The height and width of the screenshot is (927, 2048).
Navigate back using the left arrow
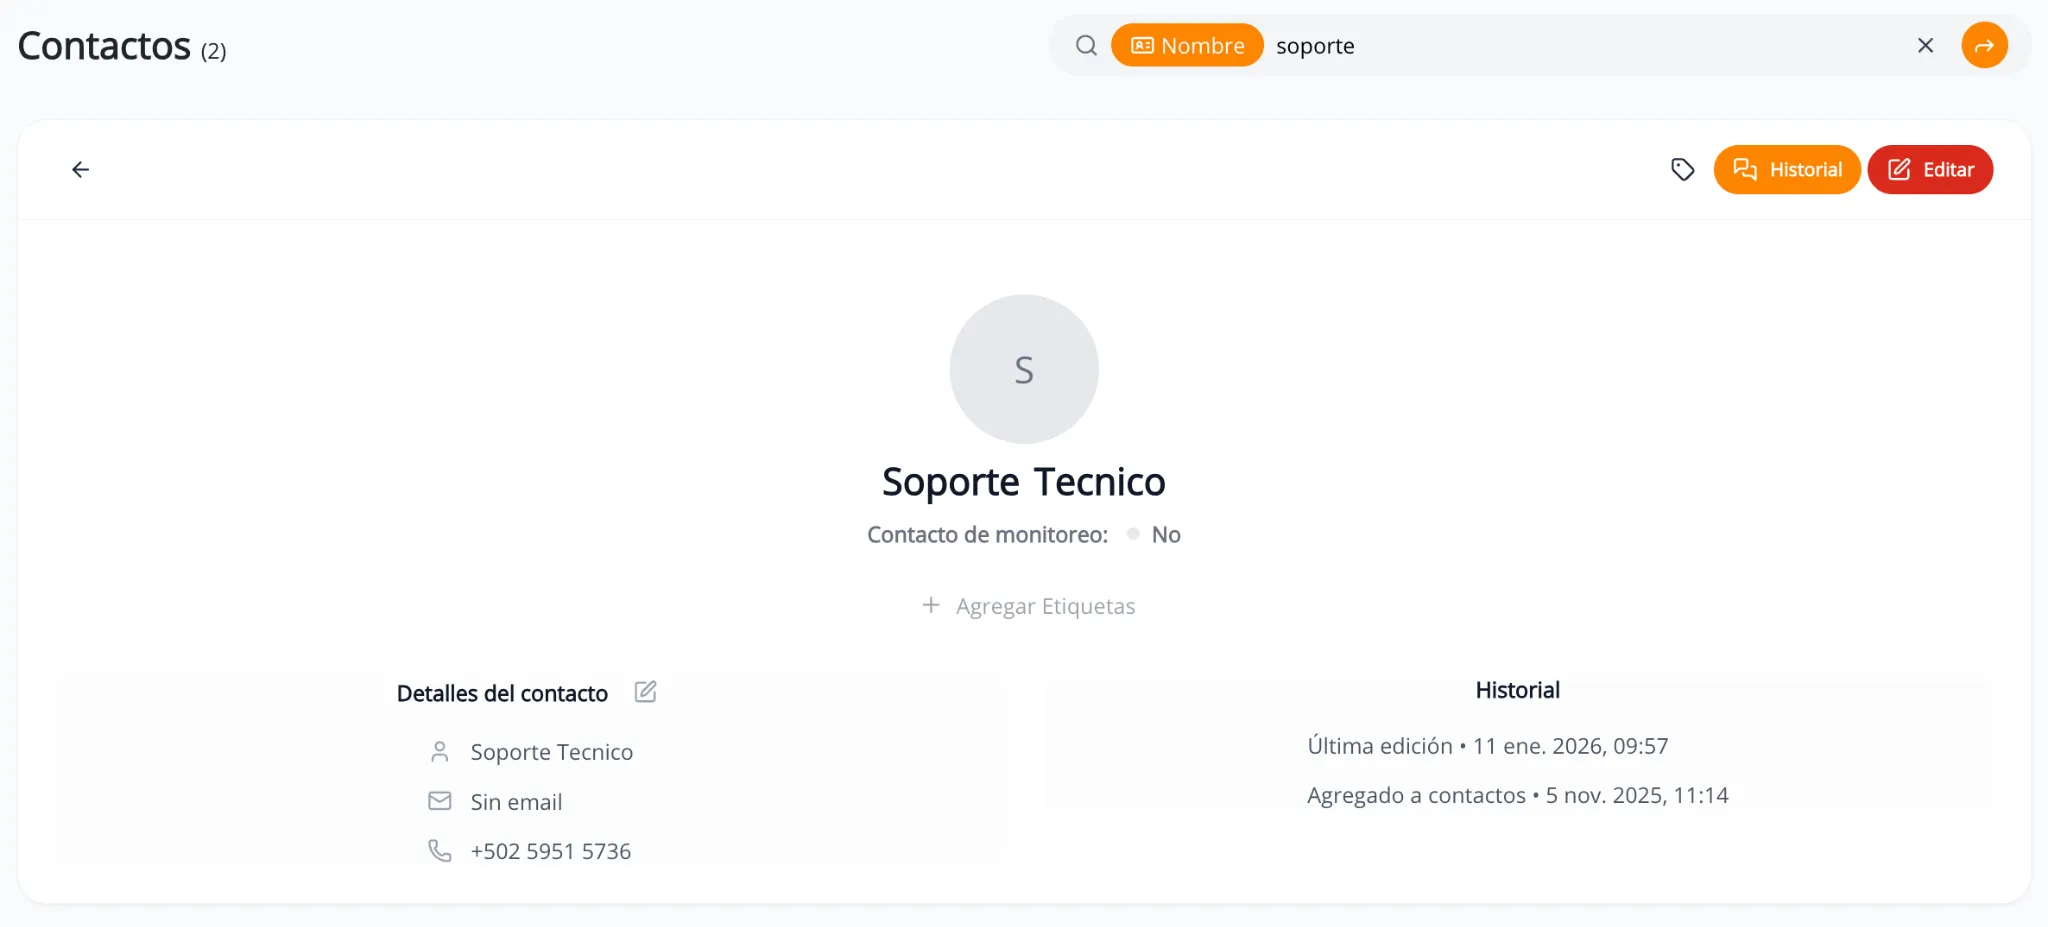pos(81,169)
